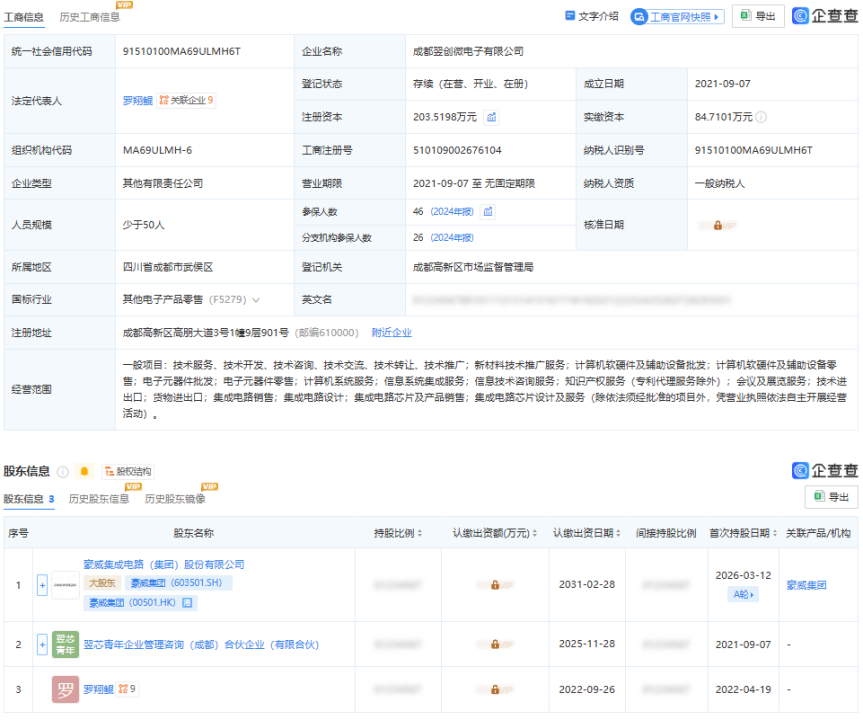The image size is (863, 720).
Task: Click 2022-04-19 first holding date cell
Action: 743,690
